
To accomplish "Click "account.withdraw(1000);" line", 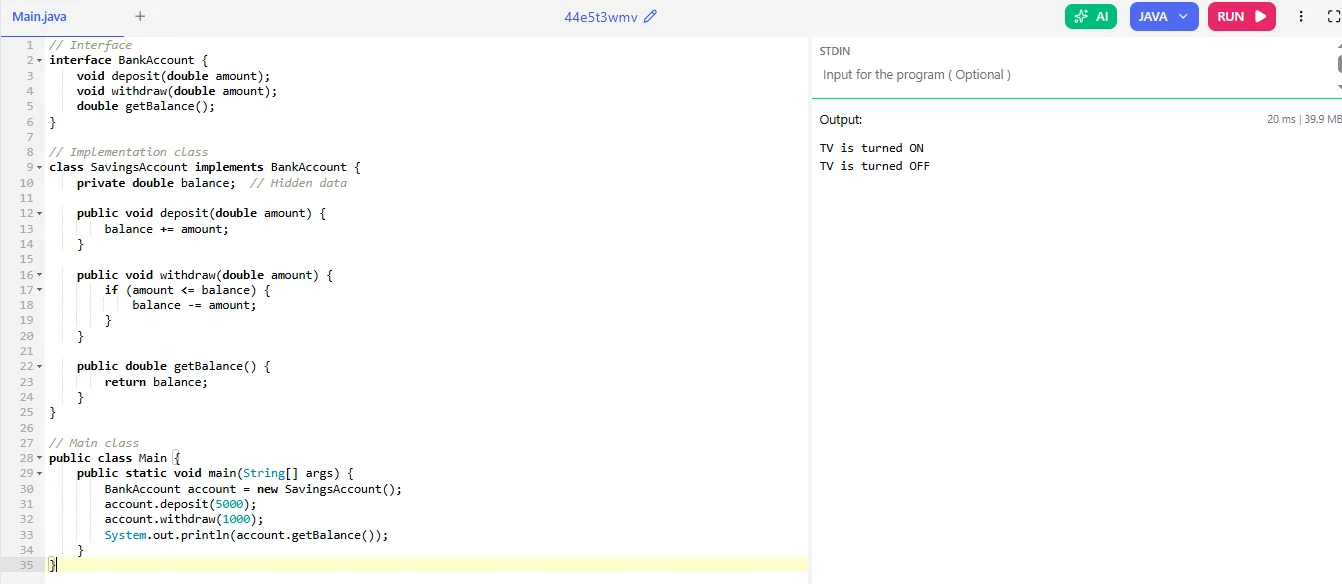I will click(x=184, y=520).
